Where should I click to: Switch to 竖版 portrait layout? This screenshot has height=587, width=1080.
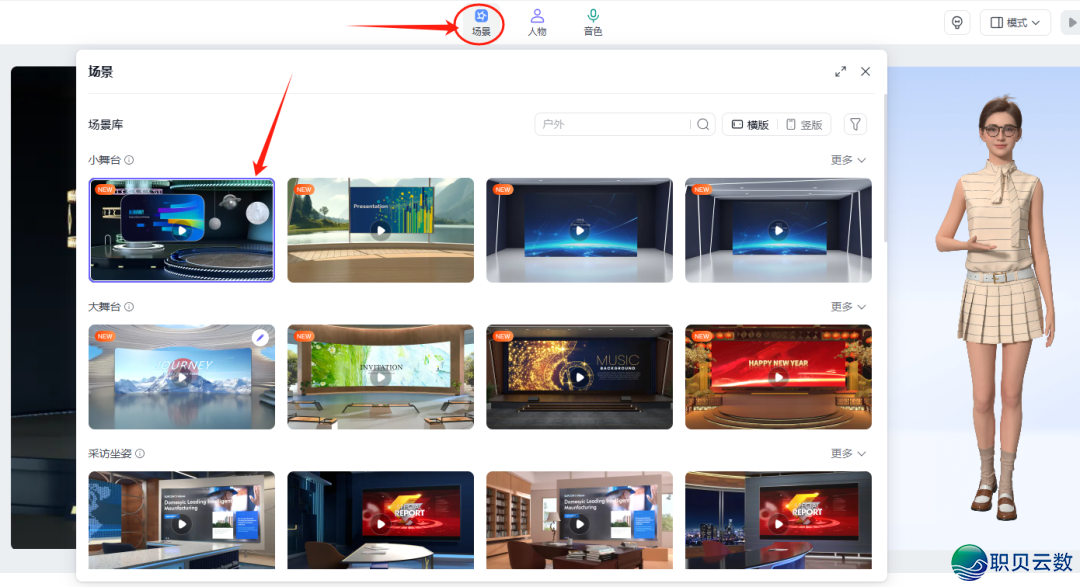point(804,125)
